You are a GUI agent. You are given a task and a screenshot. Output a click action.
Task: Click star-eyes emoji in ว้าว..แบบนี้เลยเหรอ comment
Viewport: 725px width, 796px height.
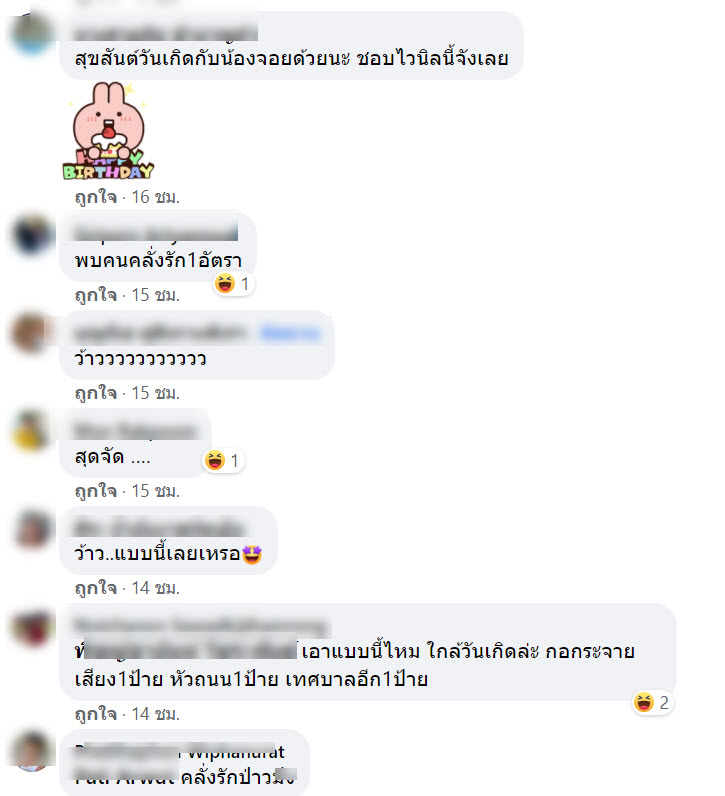click(252, 554)
